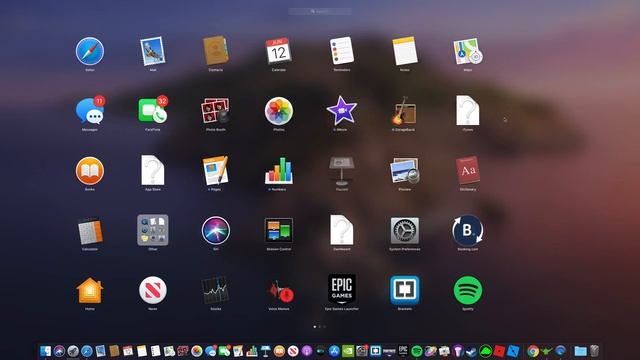Launch Brackets from the Launchpad grid
640x360 pixels.
pos(404,290)
